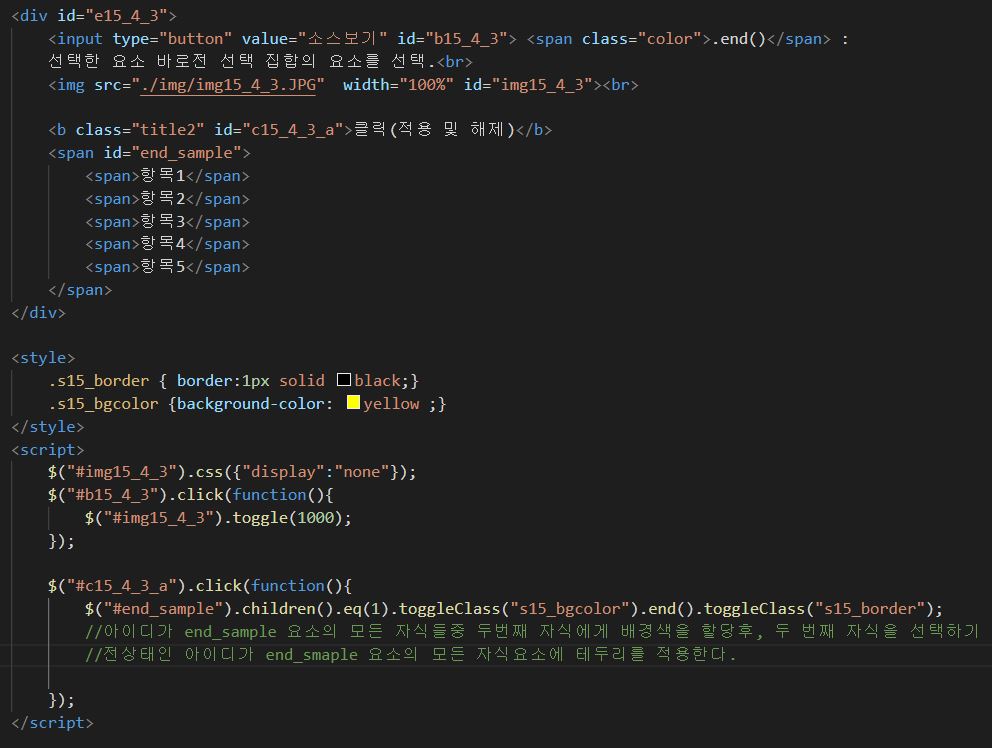Click the Korean text '선택한 요소 바로전 선택 집합의 요소를 선택.'
Image resolution: width=992 pixels, height=748 pixels.
point(242,61)
